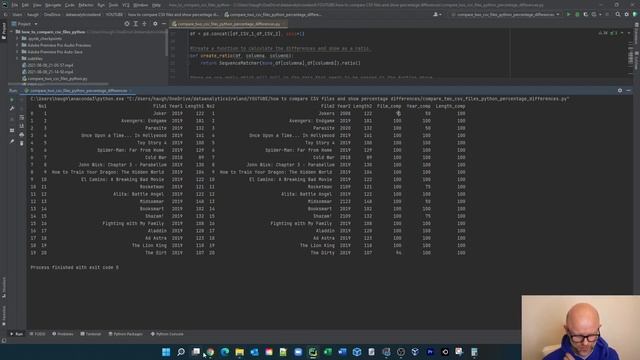Open the Edit menu
This screenshot has width=640, height=360.
(x=25, y=5)
